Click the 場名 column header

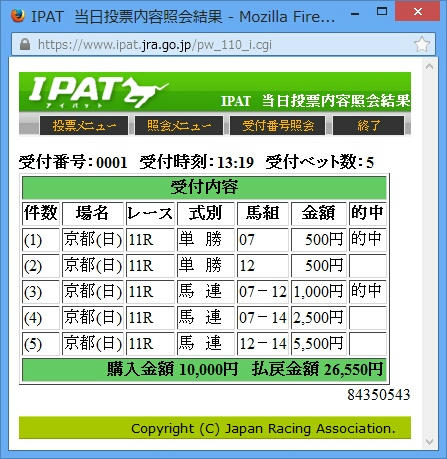click(x=93, y=213)
